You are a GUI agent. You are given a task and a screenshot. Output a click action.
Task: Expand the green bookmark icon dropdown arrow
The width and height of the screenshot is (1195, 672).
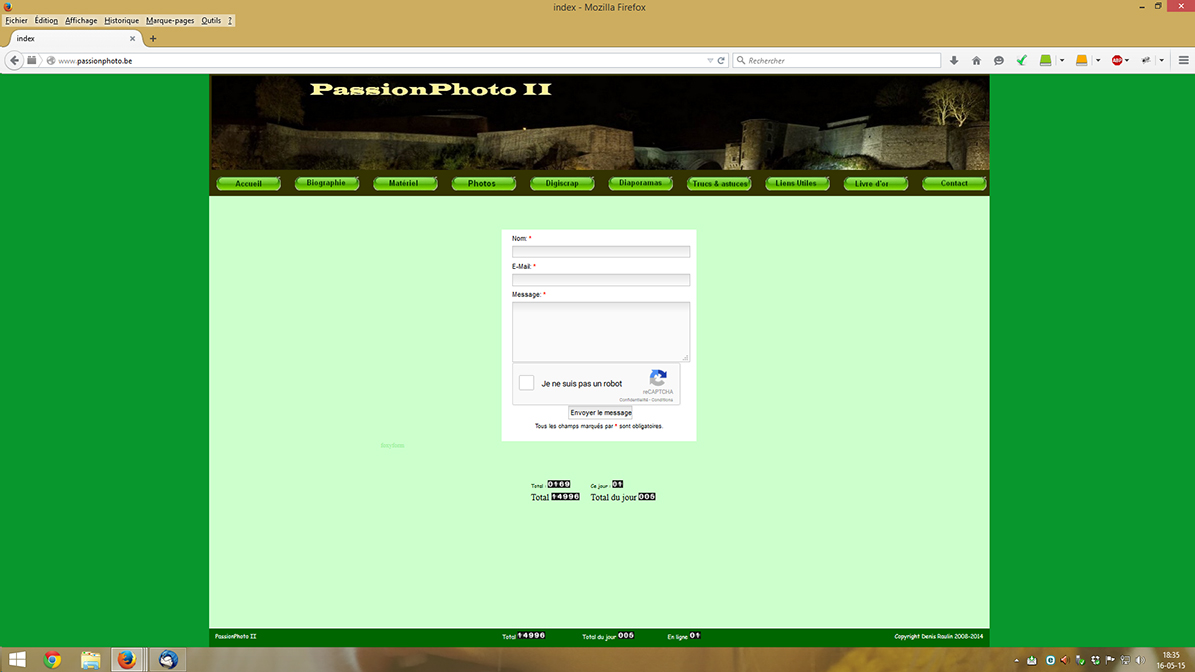1062,61
